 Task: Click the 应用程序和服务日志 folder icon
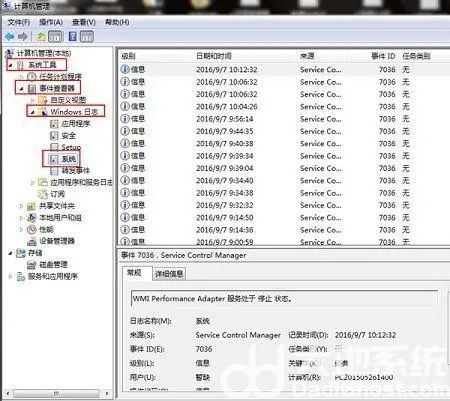coord(42,182)
